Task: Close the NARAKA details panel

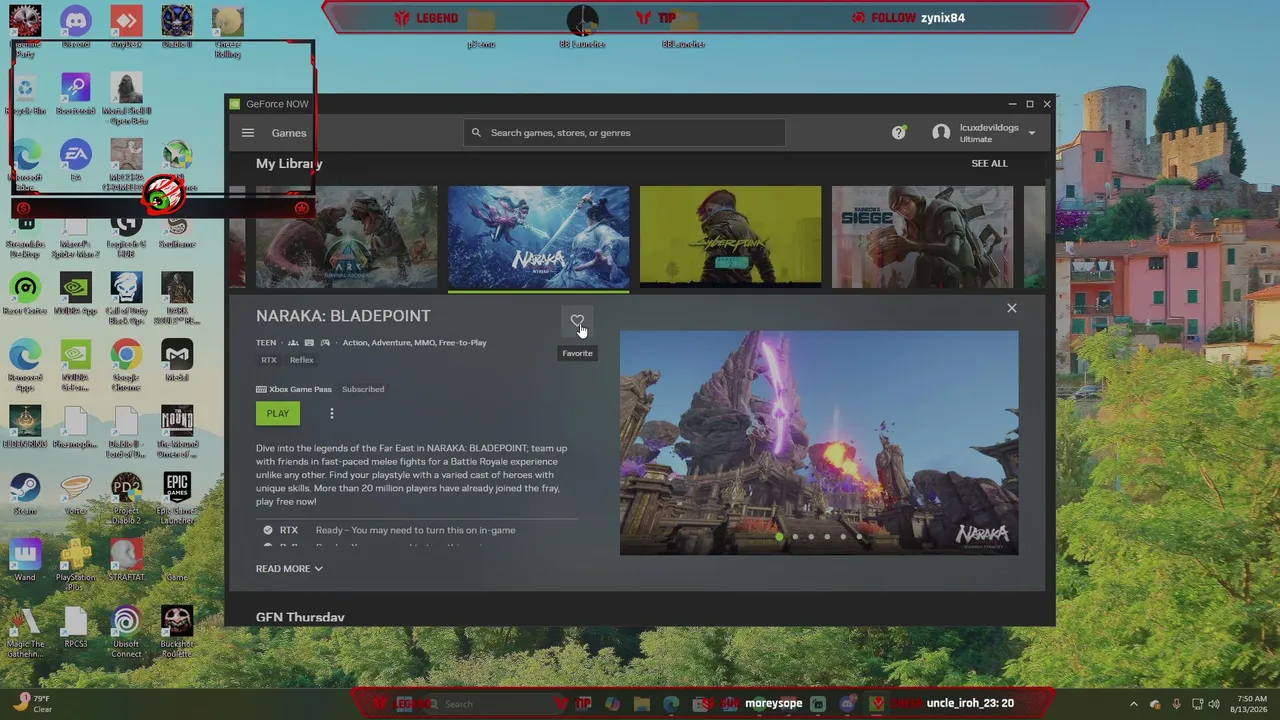Action: [x=1011, y=308]
